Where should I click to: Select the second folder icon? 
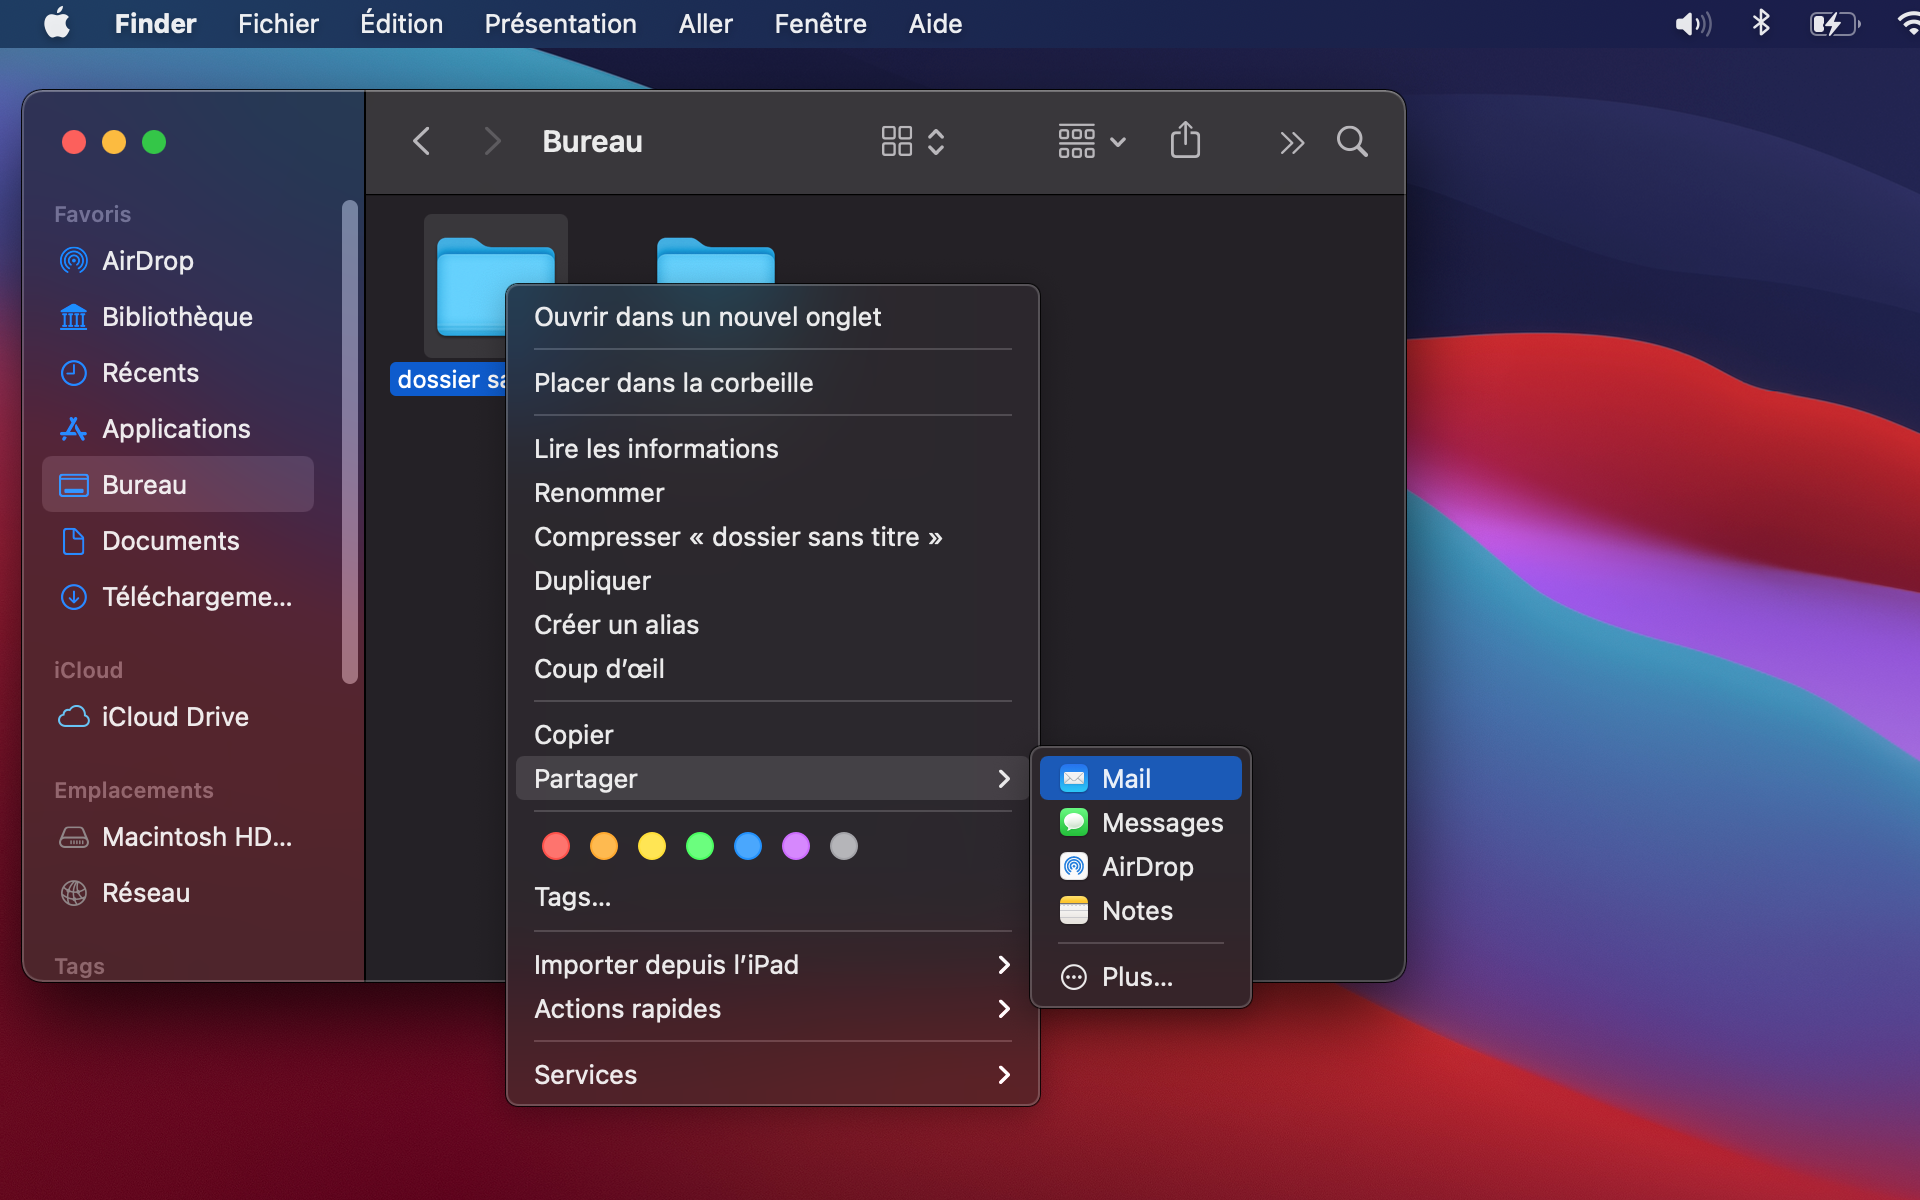click(716, 260)
